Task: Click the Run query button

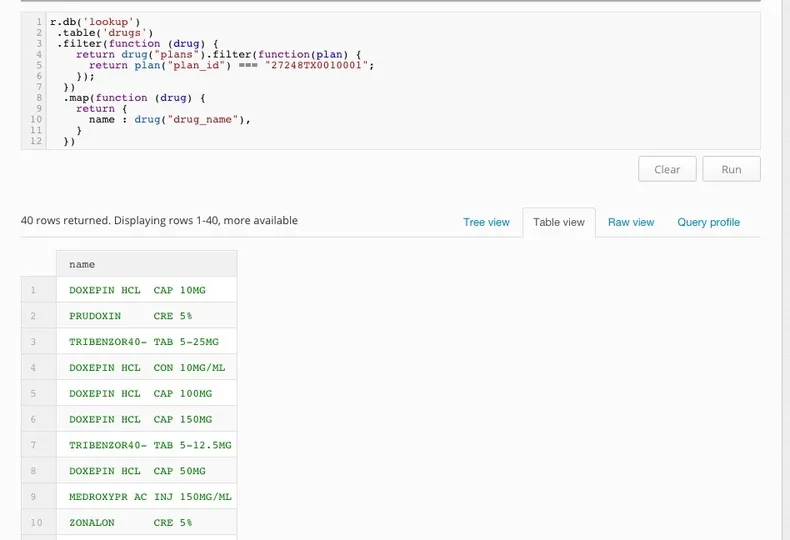Action: coord(731,169)
